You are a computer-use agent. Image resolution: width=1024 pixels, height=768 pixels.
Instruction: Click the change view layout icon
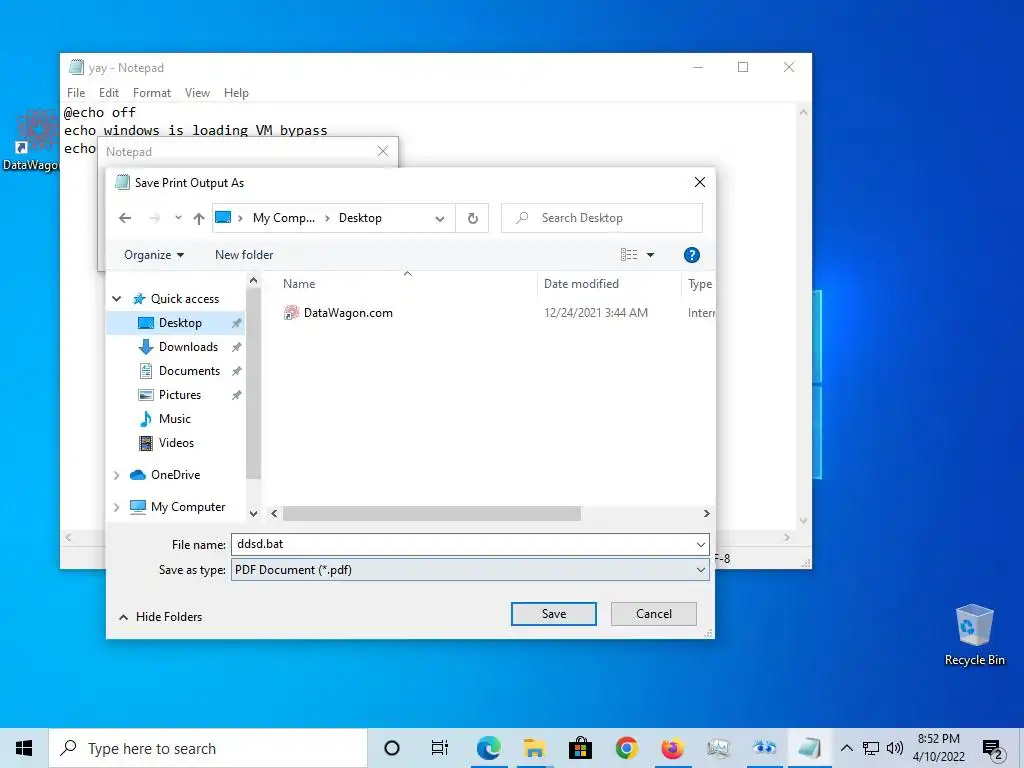(x=628, y=255)
